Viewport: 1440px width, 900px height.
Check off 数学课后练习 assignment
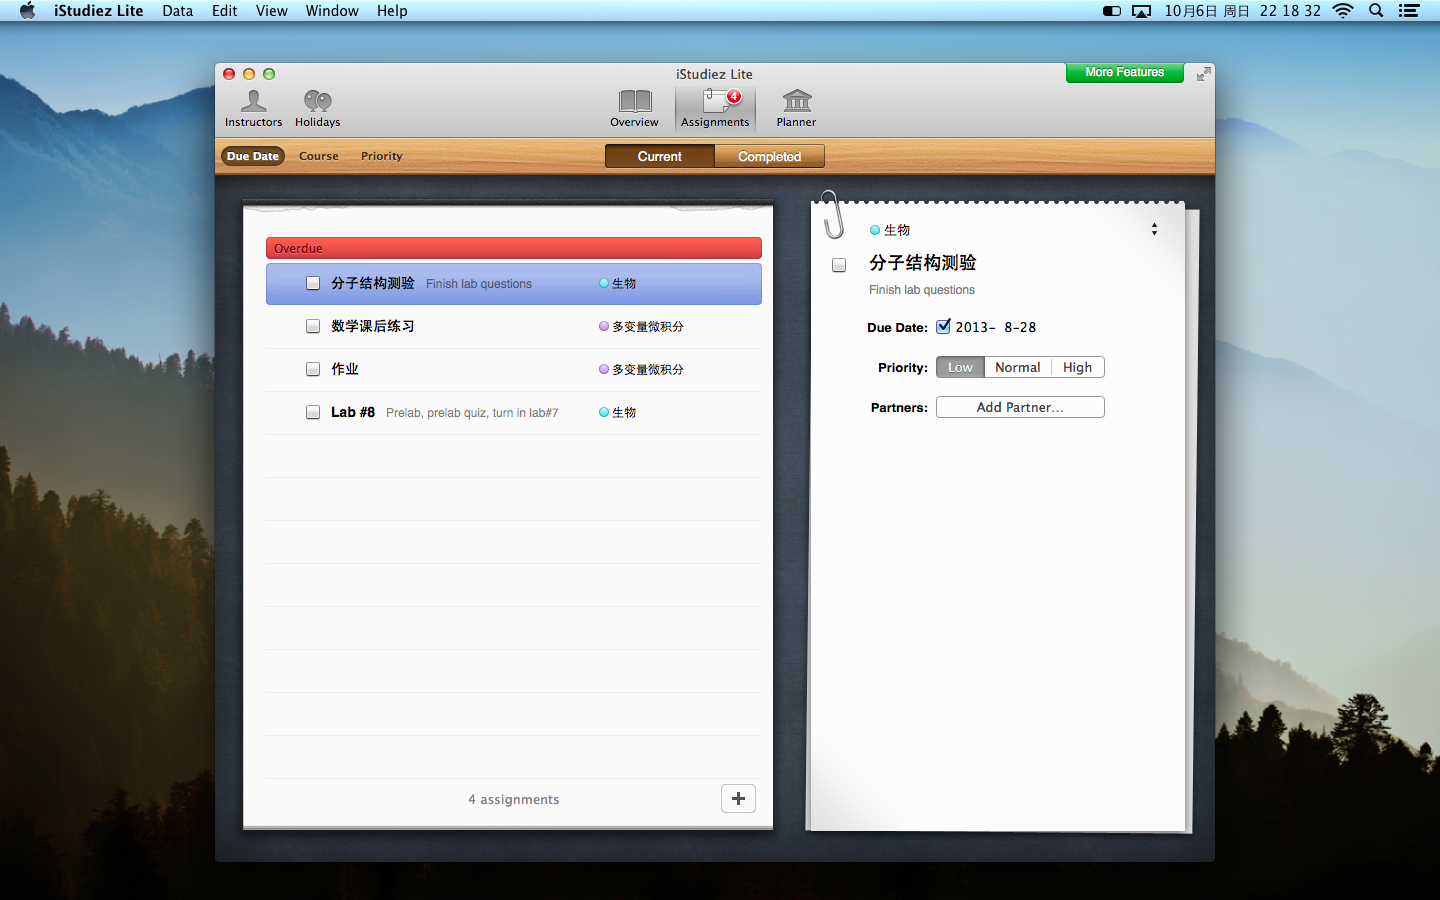[313, 326]
